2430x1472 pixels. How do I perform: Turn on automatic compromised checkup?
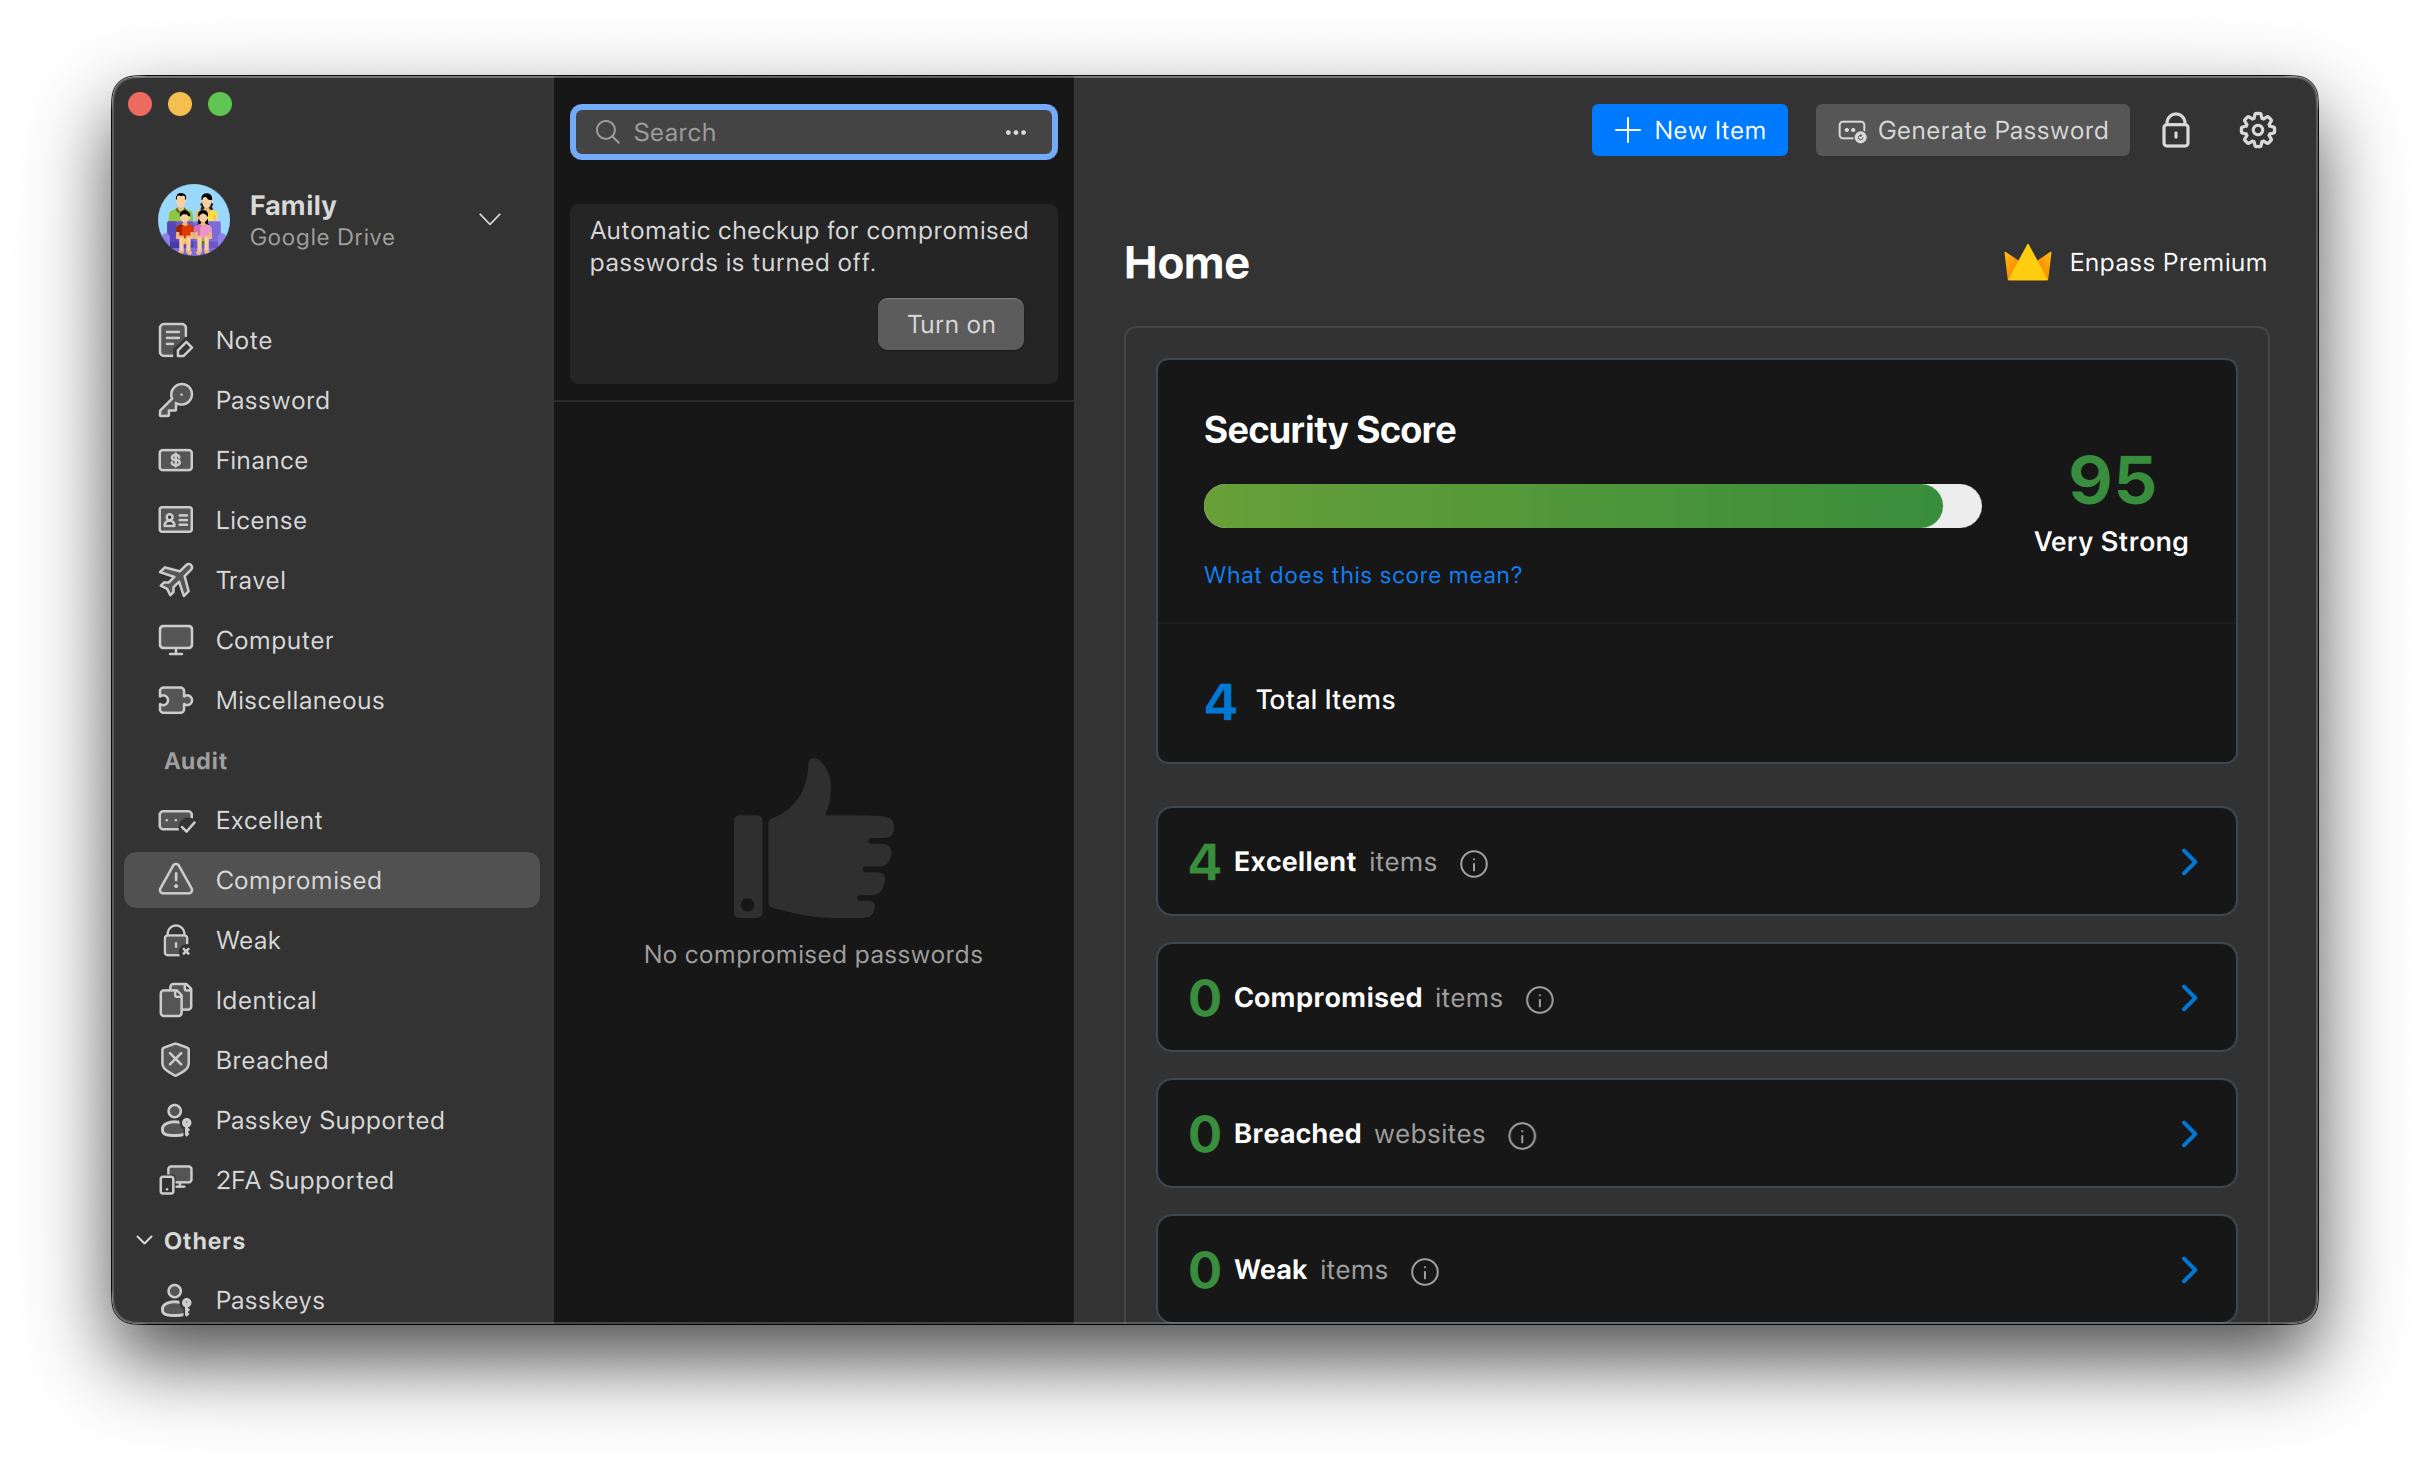tap(950, 324)
